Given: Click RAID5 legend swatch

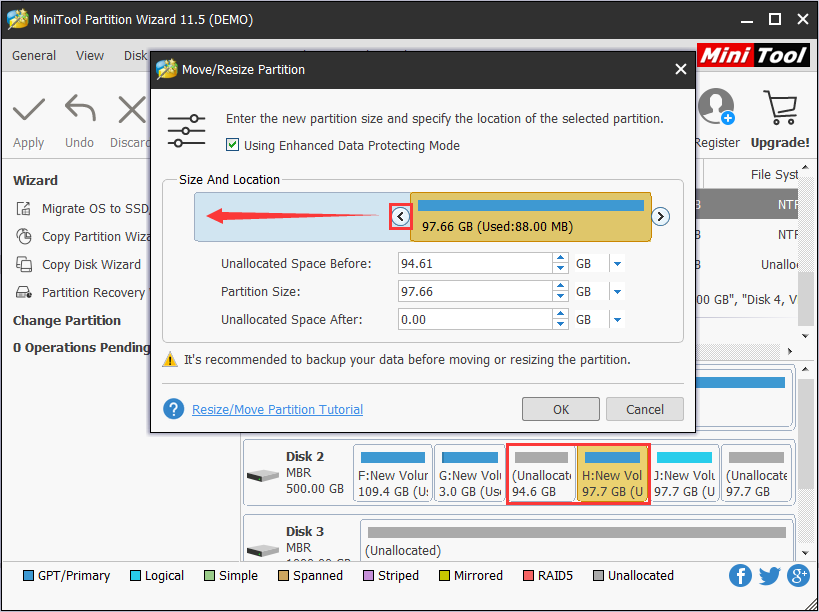Looking at the screenshot, I should pyautogui.click(x=528, y=575).
